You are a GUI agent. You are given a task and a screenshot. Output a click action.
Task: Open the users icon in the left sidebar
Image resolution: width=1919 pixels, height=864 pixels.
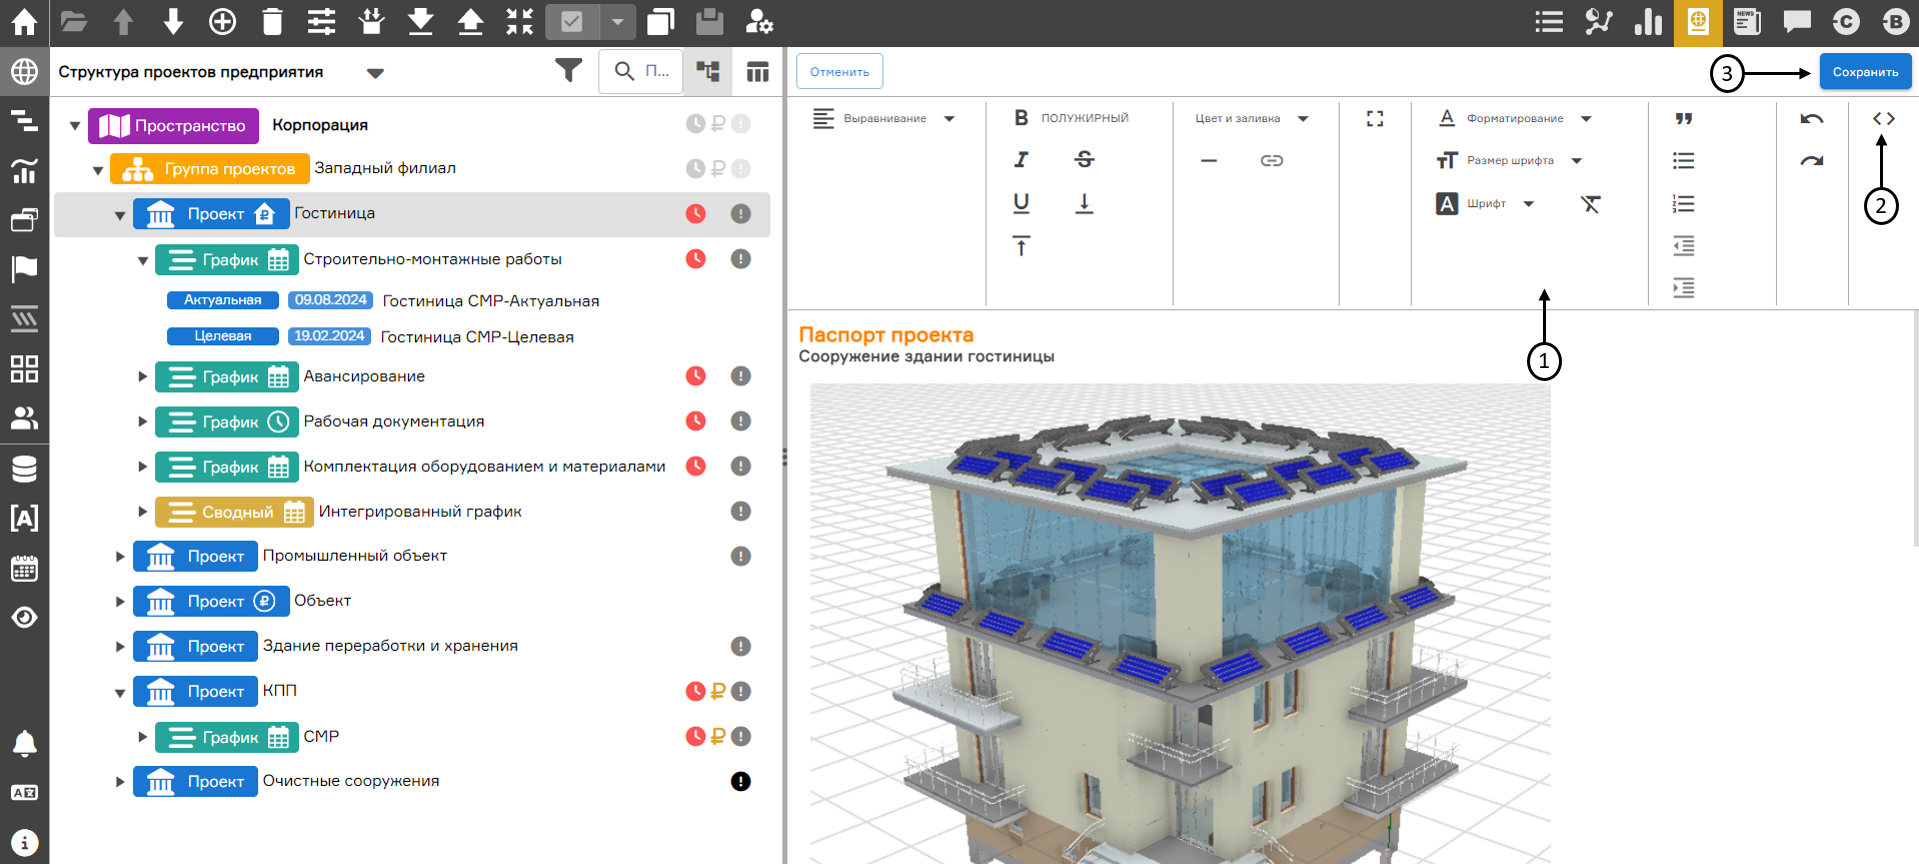[24, 418]
